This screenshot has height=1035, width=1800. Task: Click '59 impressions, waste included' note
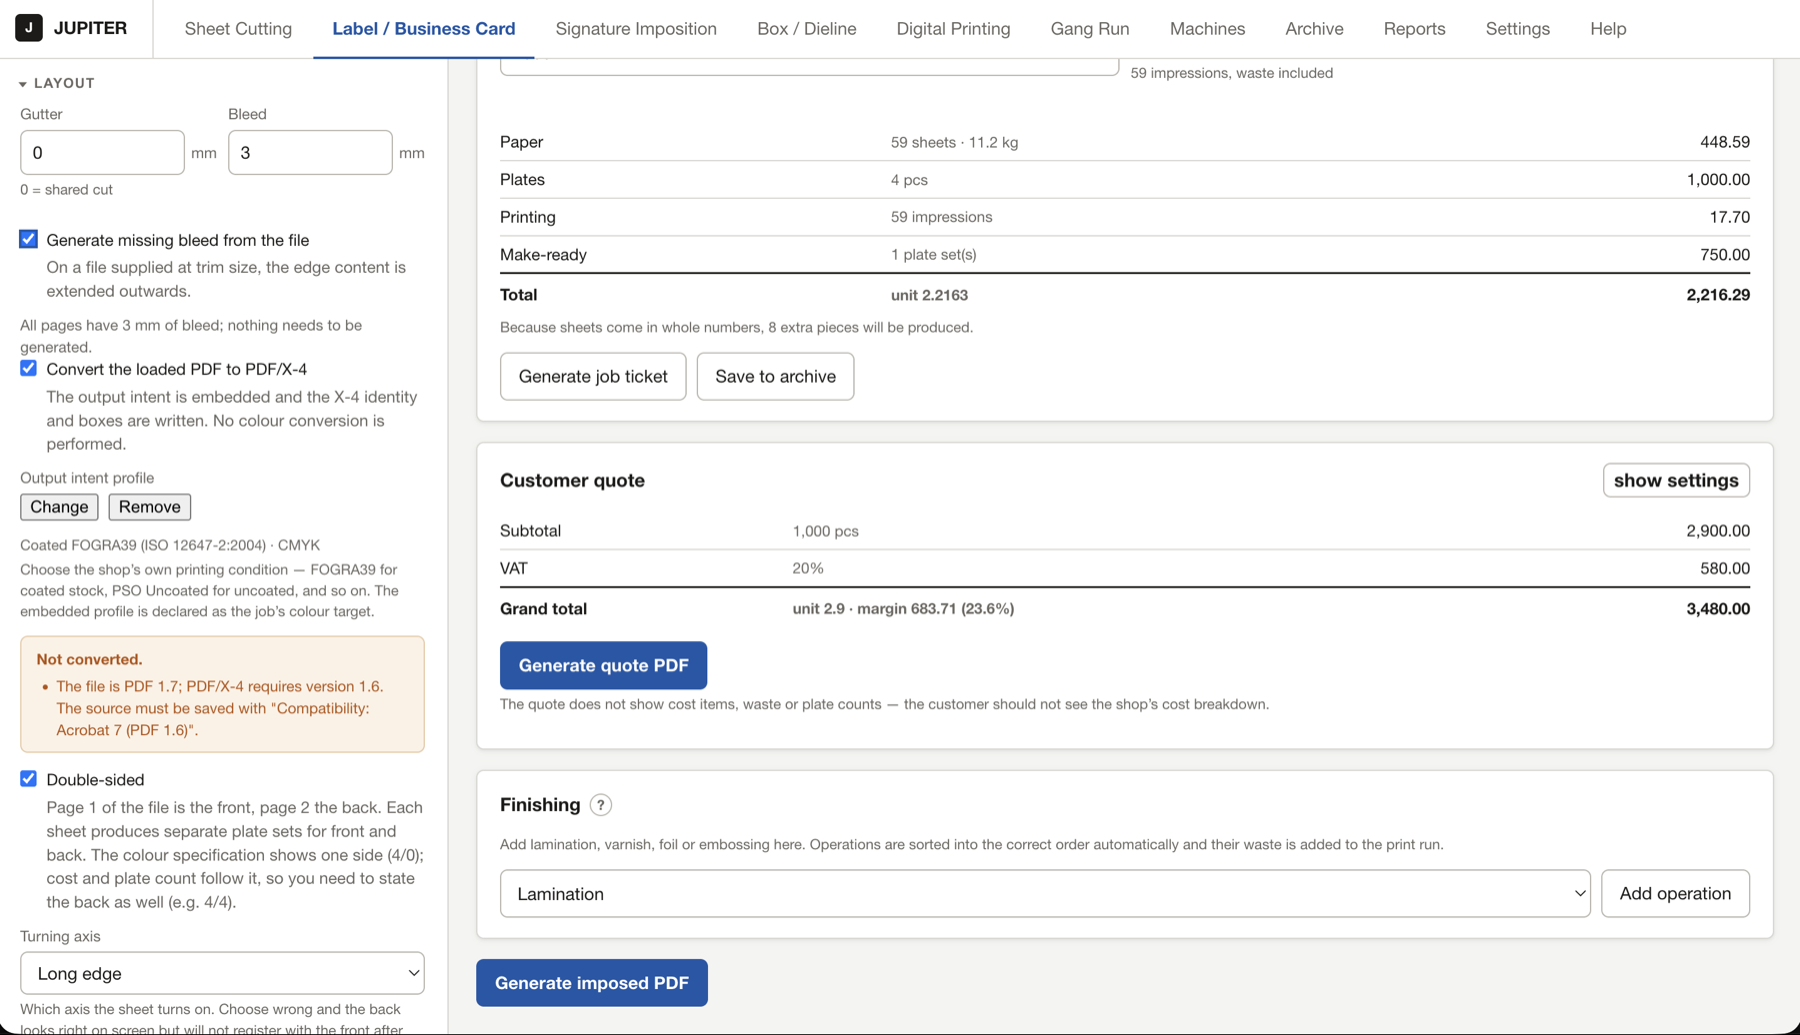click(x=1231, y=73)
